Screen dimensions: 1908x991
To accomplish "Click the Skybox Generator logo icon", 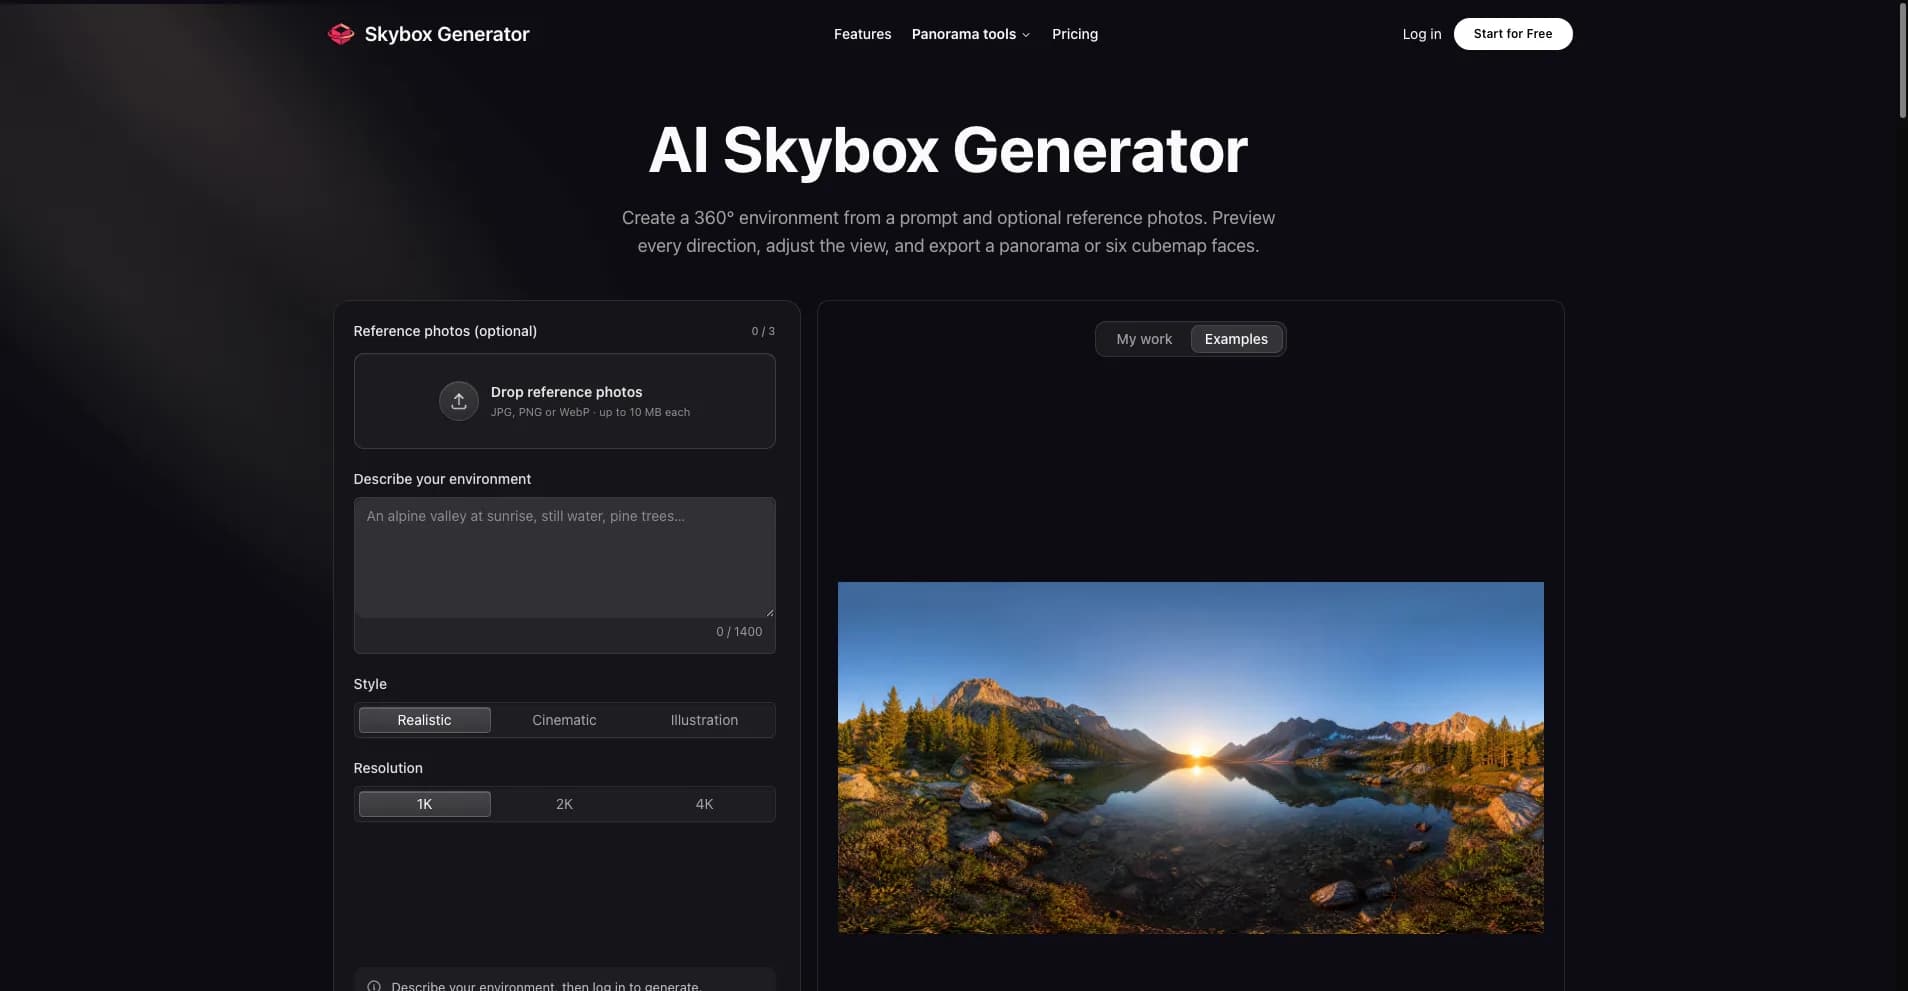I will tap(341, 34).
